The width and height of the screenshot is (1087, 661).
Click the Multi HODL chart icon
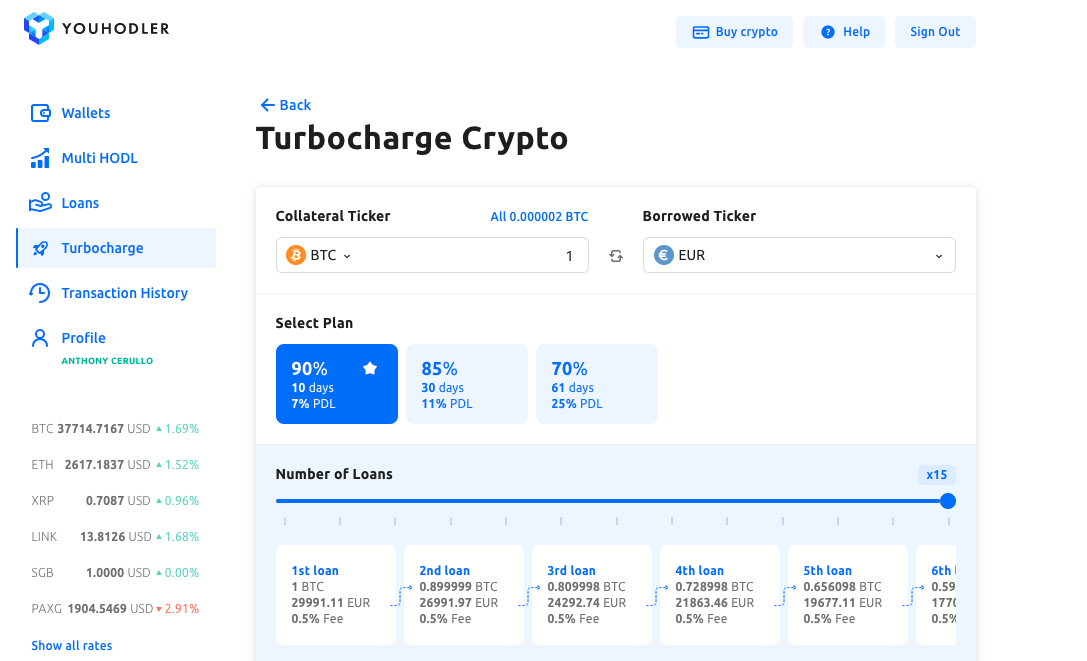(x=40, y=158)
